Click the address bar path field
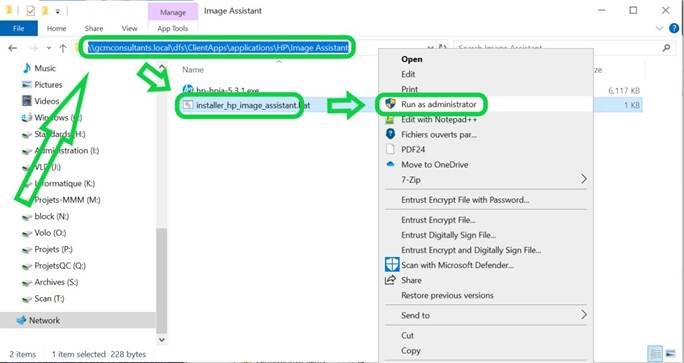This screenshot has width=684, height=363. (218, 48)
